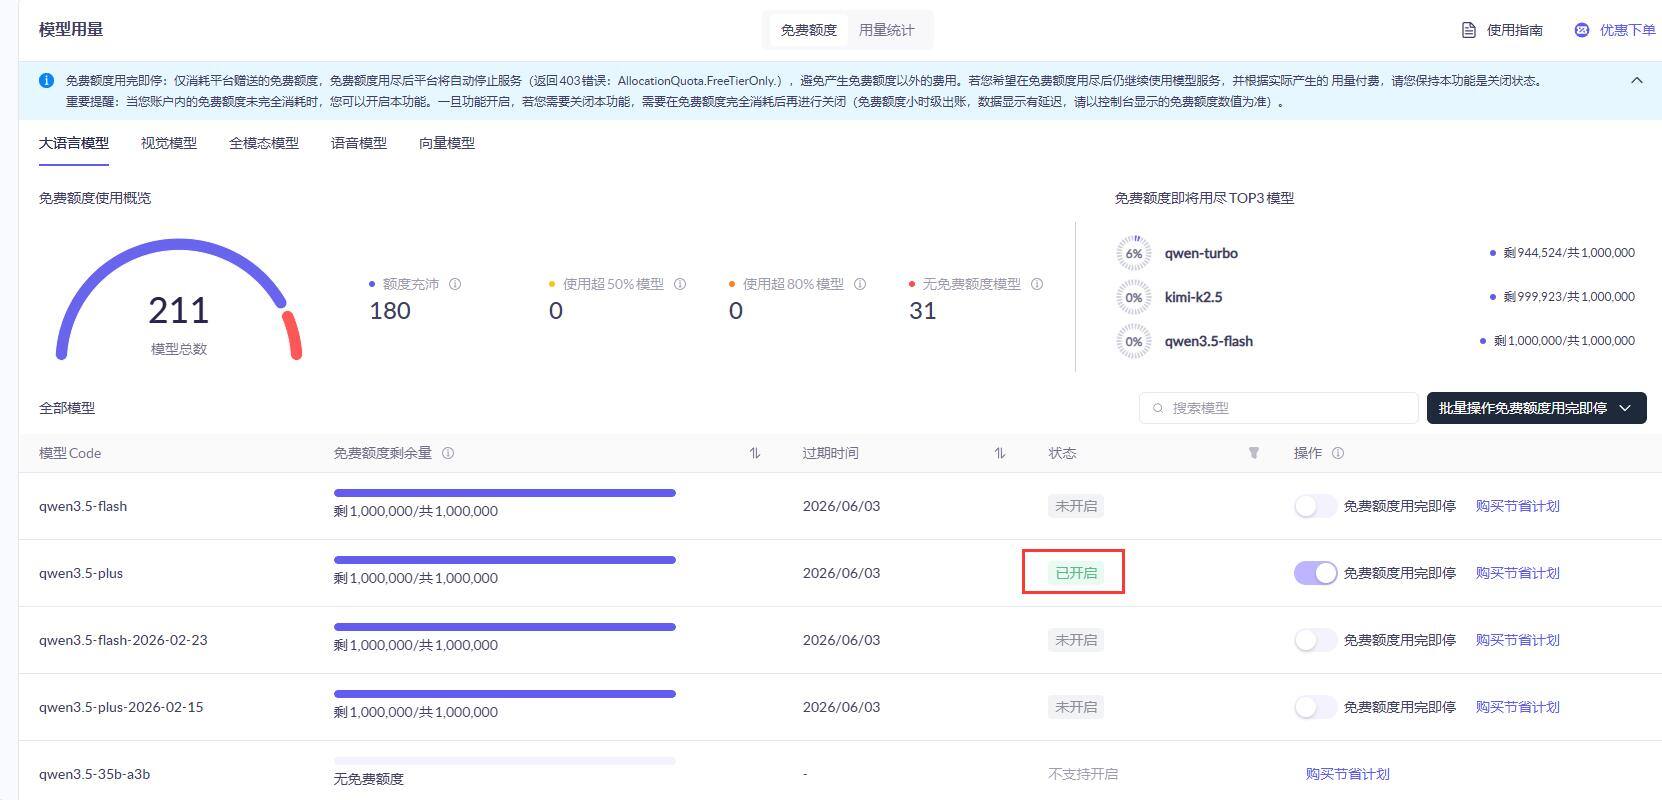The width and height of the screenshot is (1662, 800).
Task: Enable 免费额度用完即停 toggle for qwen3.5-plus-2026-02-15
Action: [1315, 707]
